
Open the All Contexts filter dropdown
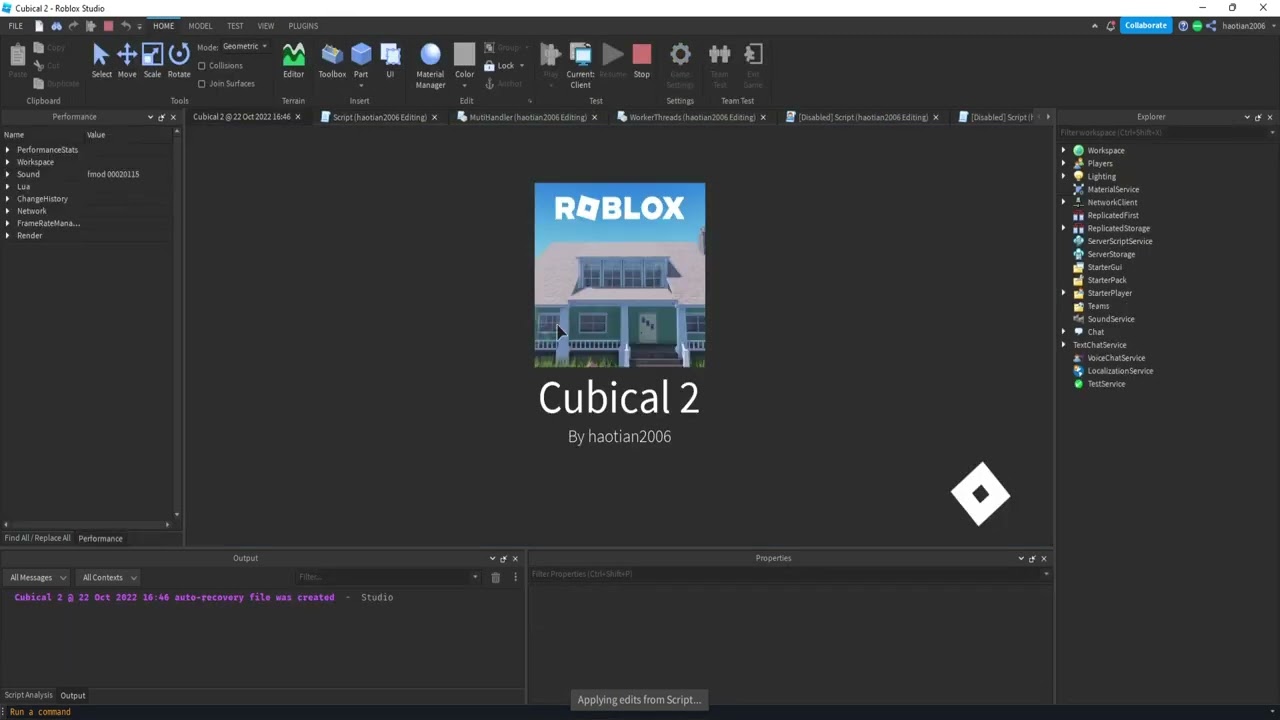(109, 577)
